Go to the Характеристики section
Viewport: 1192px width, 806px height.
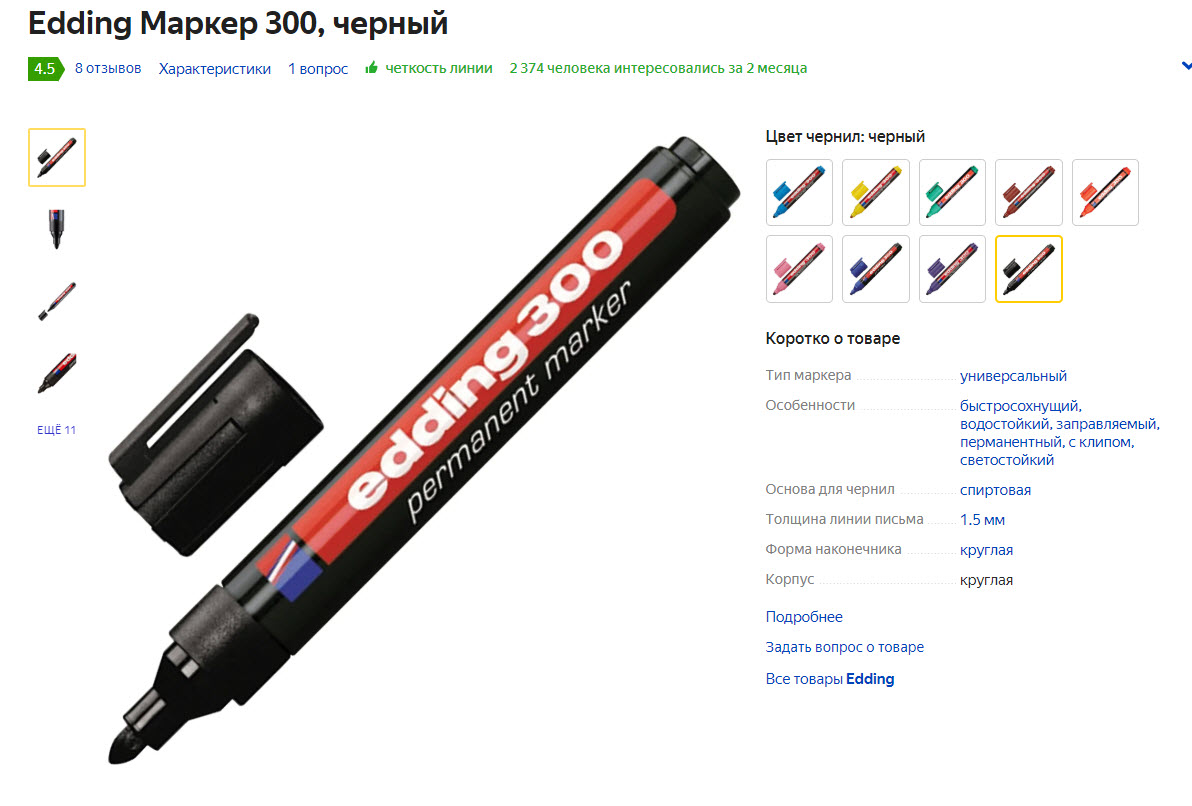214,68
